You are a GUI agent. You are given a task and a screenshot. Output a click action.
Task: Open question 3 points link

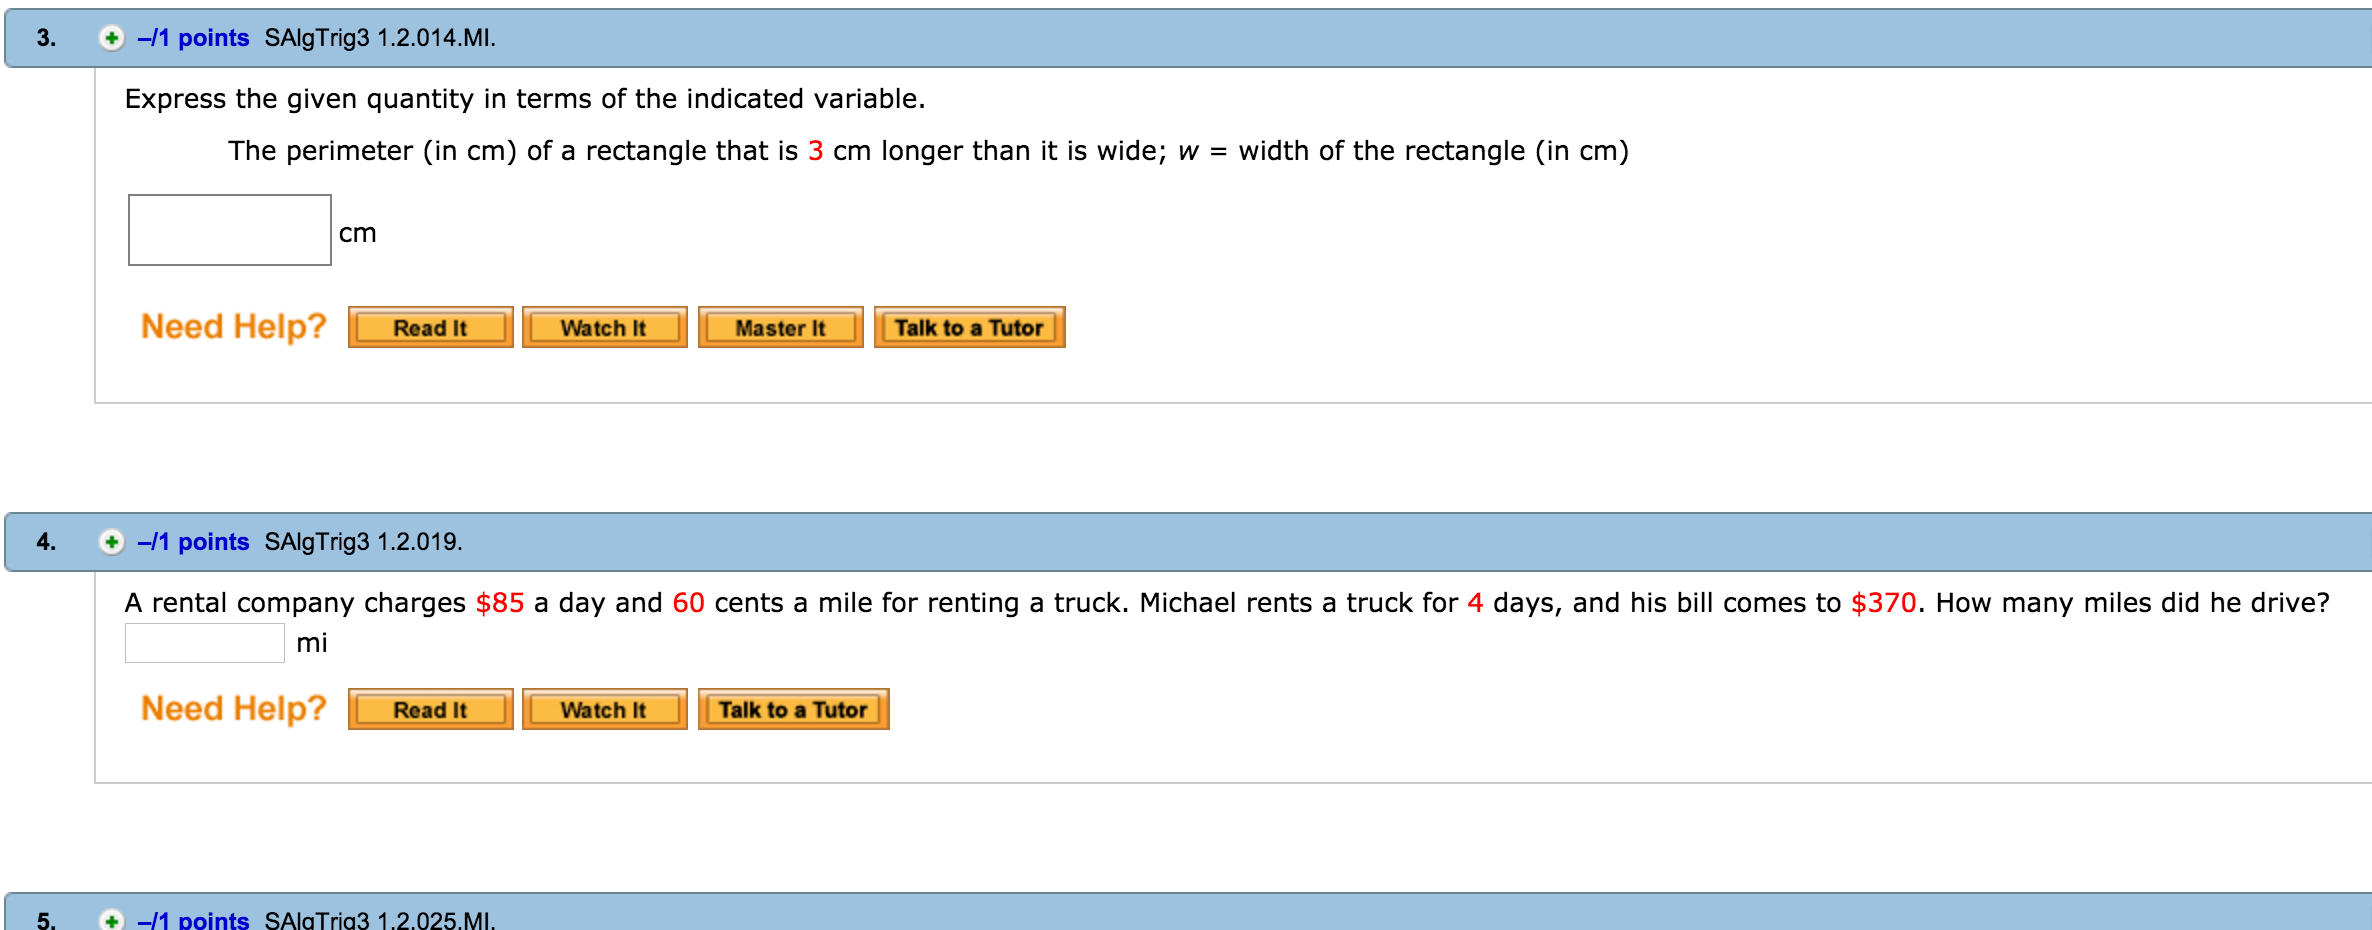point(193,38)
